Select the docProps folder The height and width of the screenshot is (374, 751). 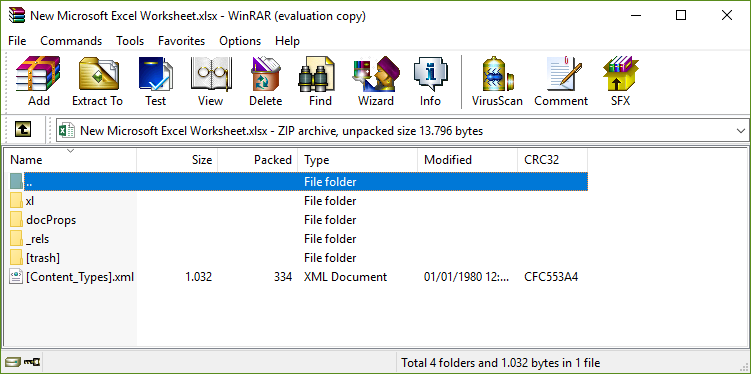[x=51, y=220]
